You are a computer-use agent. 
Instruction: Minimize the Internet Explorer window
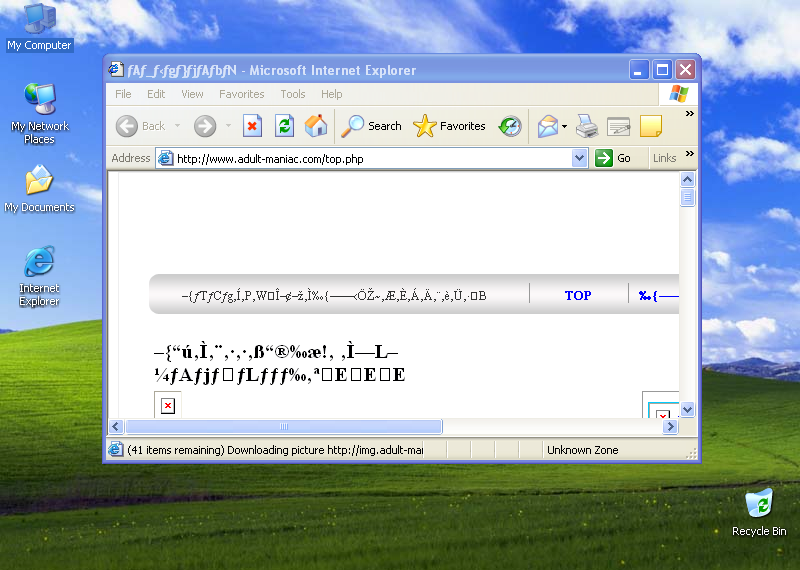coord(639,69)
